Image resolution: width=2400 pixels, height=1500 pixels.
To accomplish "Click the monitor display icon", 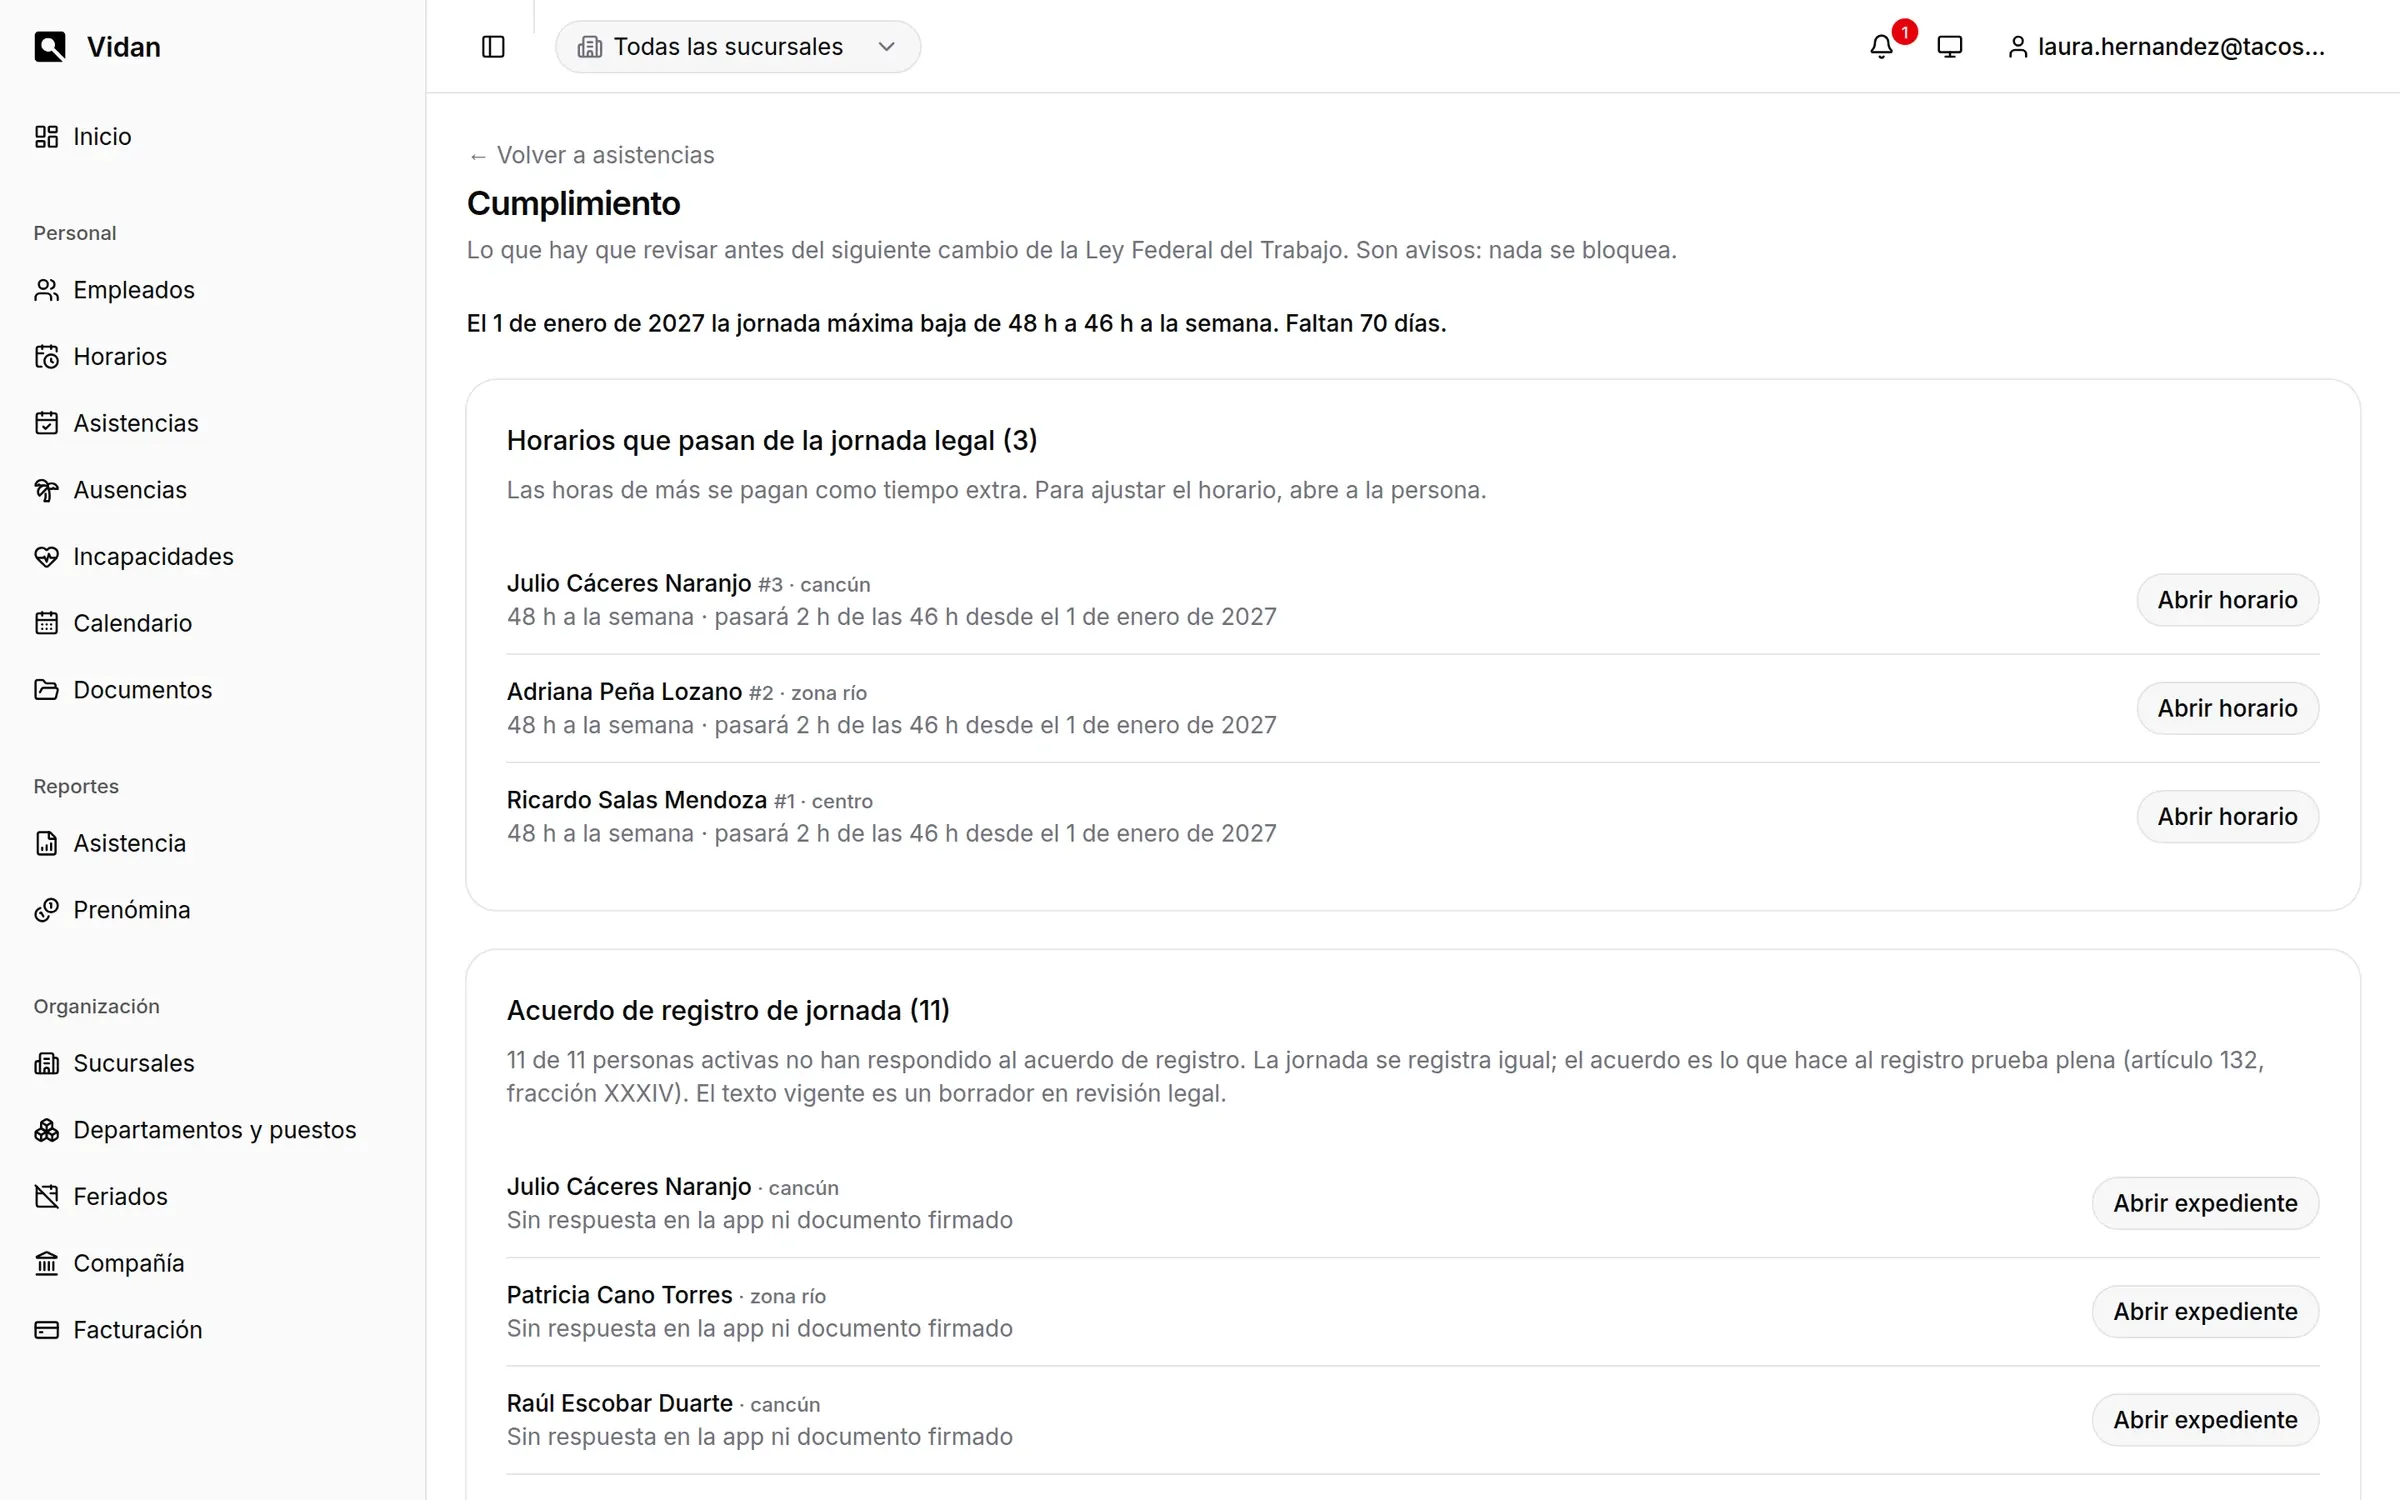I will coord(1949,47).
